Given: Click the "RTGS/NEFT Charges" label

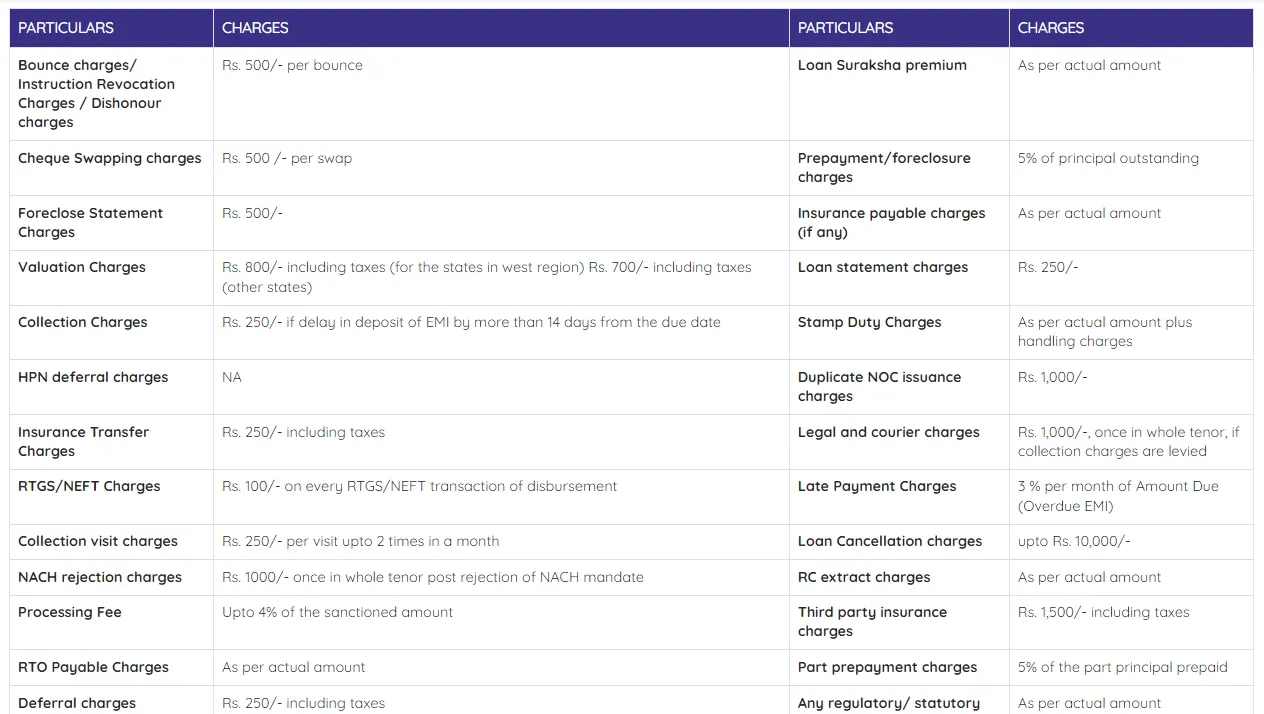Looking at the screenshot, I should click(89, 486).
